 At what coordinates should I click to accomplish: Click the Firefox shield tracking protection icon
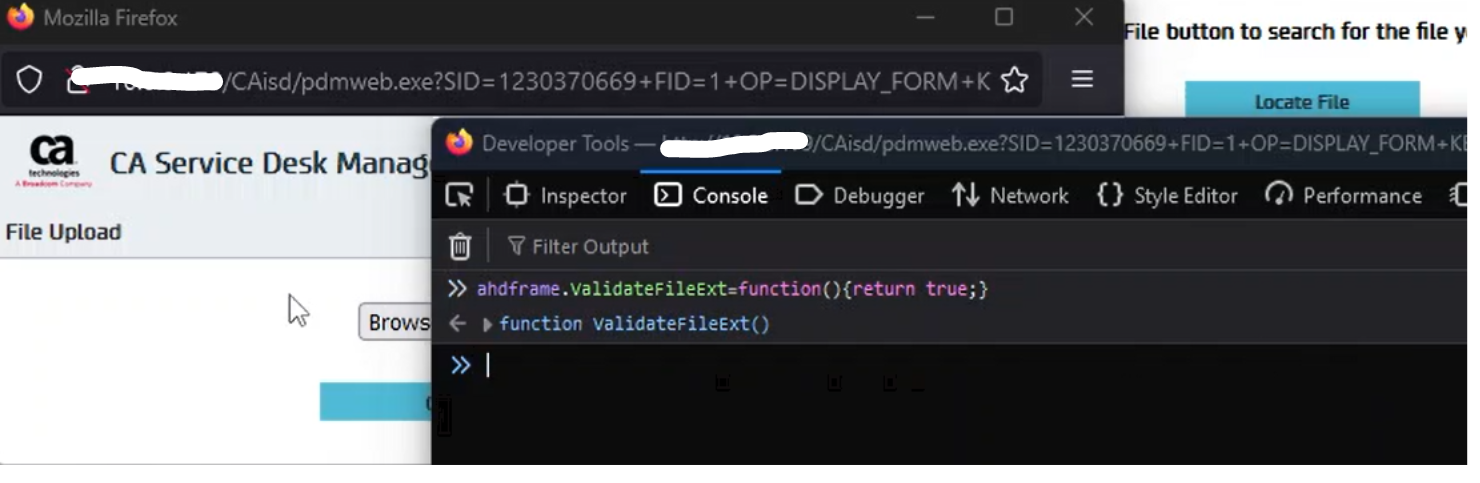(29, 80)
